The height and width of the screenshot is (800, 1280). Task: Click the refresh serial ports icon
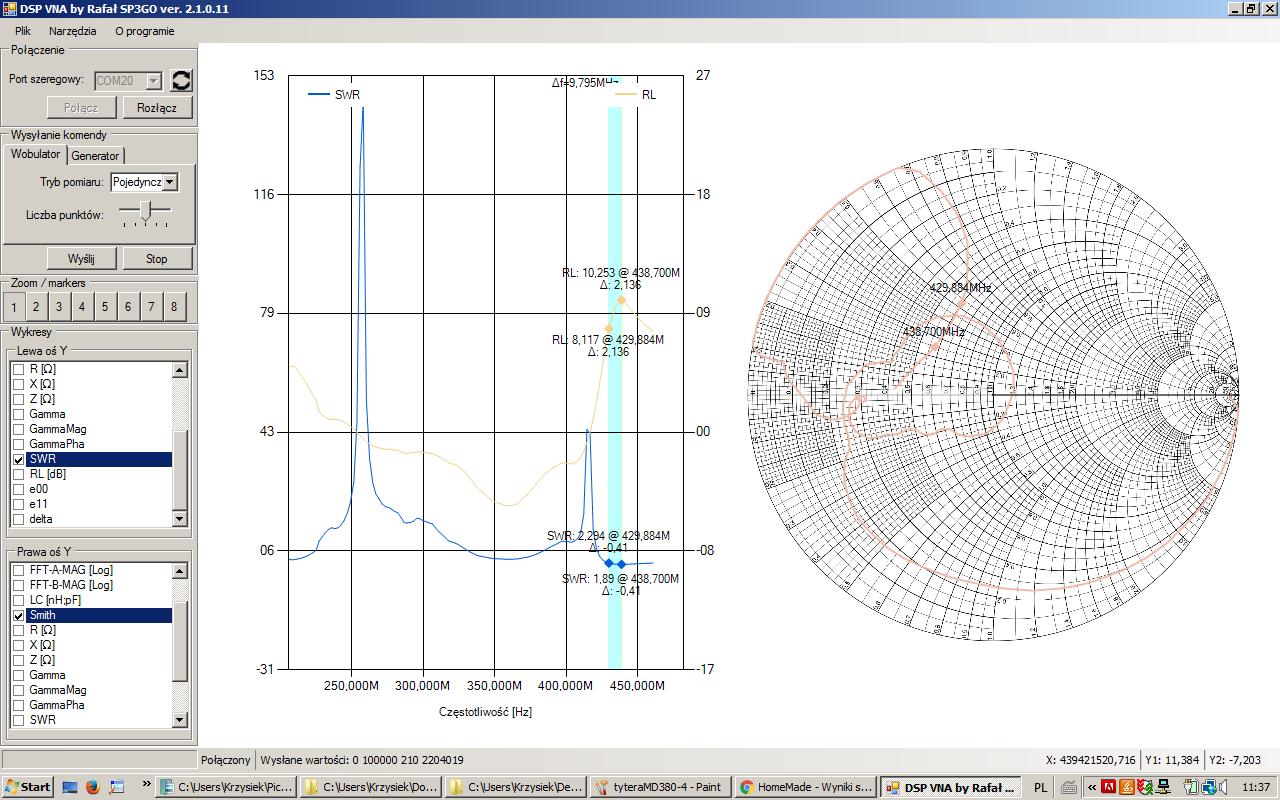(181, 81)
